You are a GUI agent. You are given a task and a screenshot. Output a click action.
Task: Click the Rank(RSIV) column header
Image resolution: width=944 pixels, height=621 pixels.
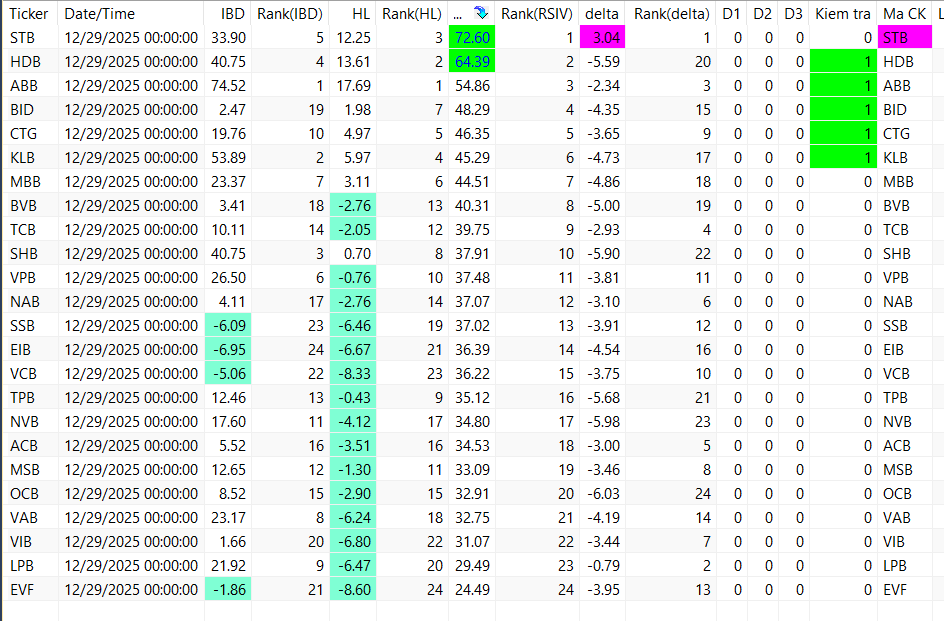[537, 13]
